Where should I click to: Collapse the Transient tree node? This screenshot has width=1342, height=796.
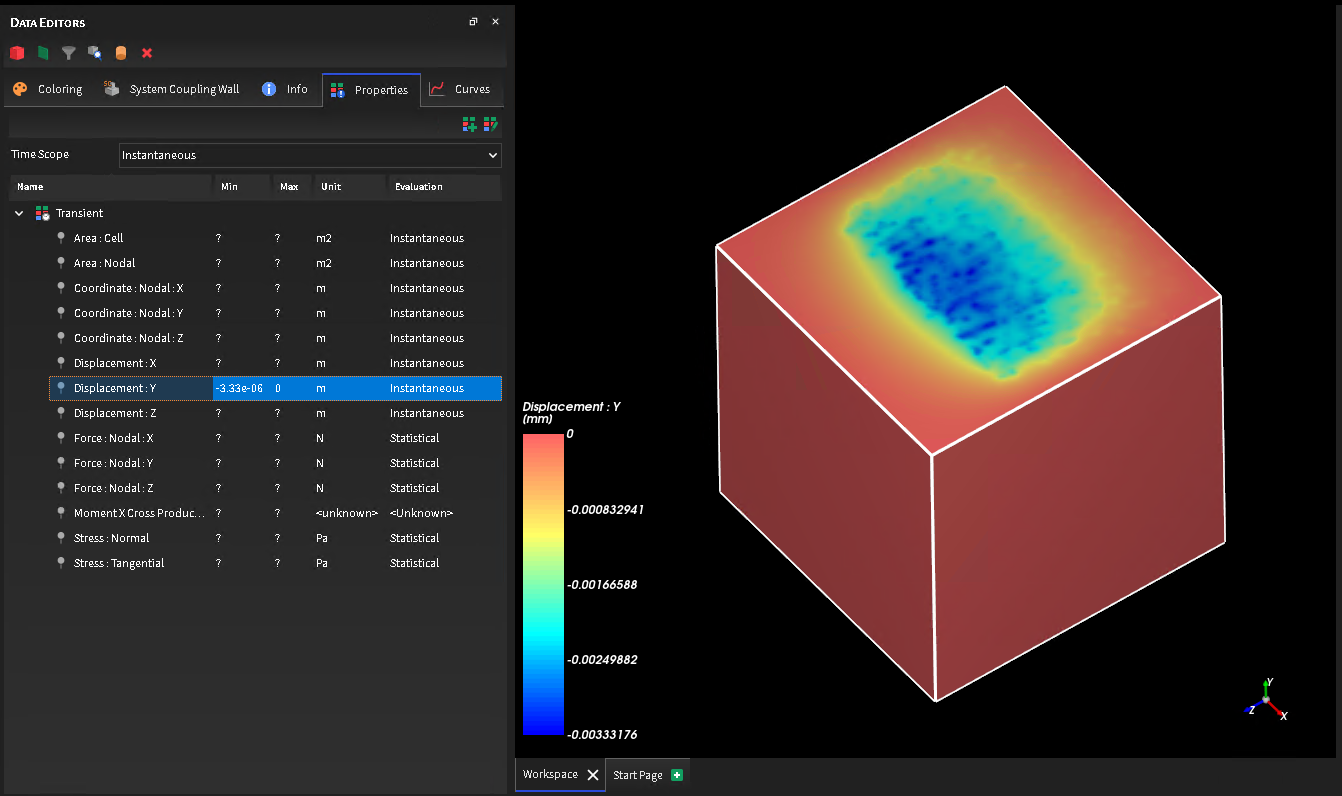pos(18,213)
